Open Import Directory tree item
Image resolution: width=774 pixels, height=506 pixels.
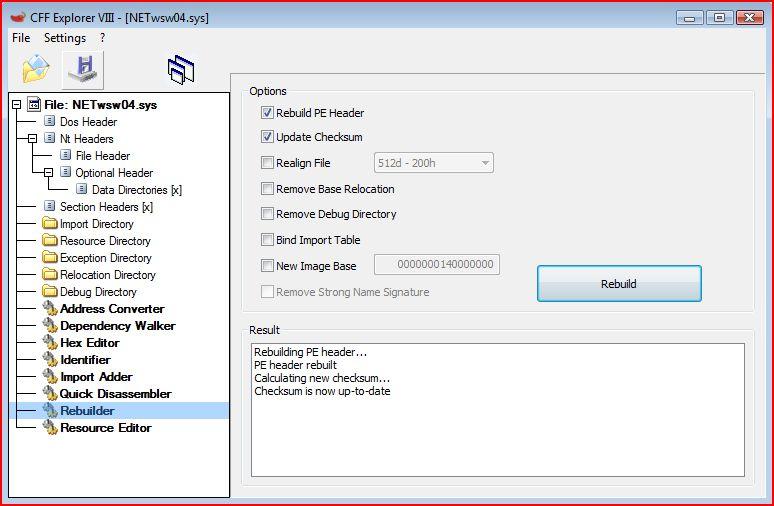[x=97, y=224]
